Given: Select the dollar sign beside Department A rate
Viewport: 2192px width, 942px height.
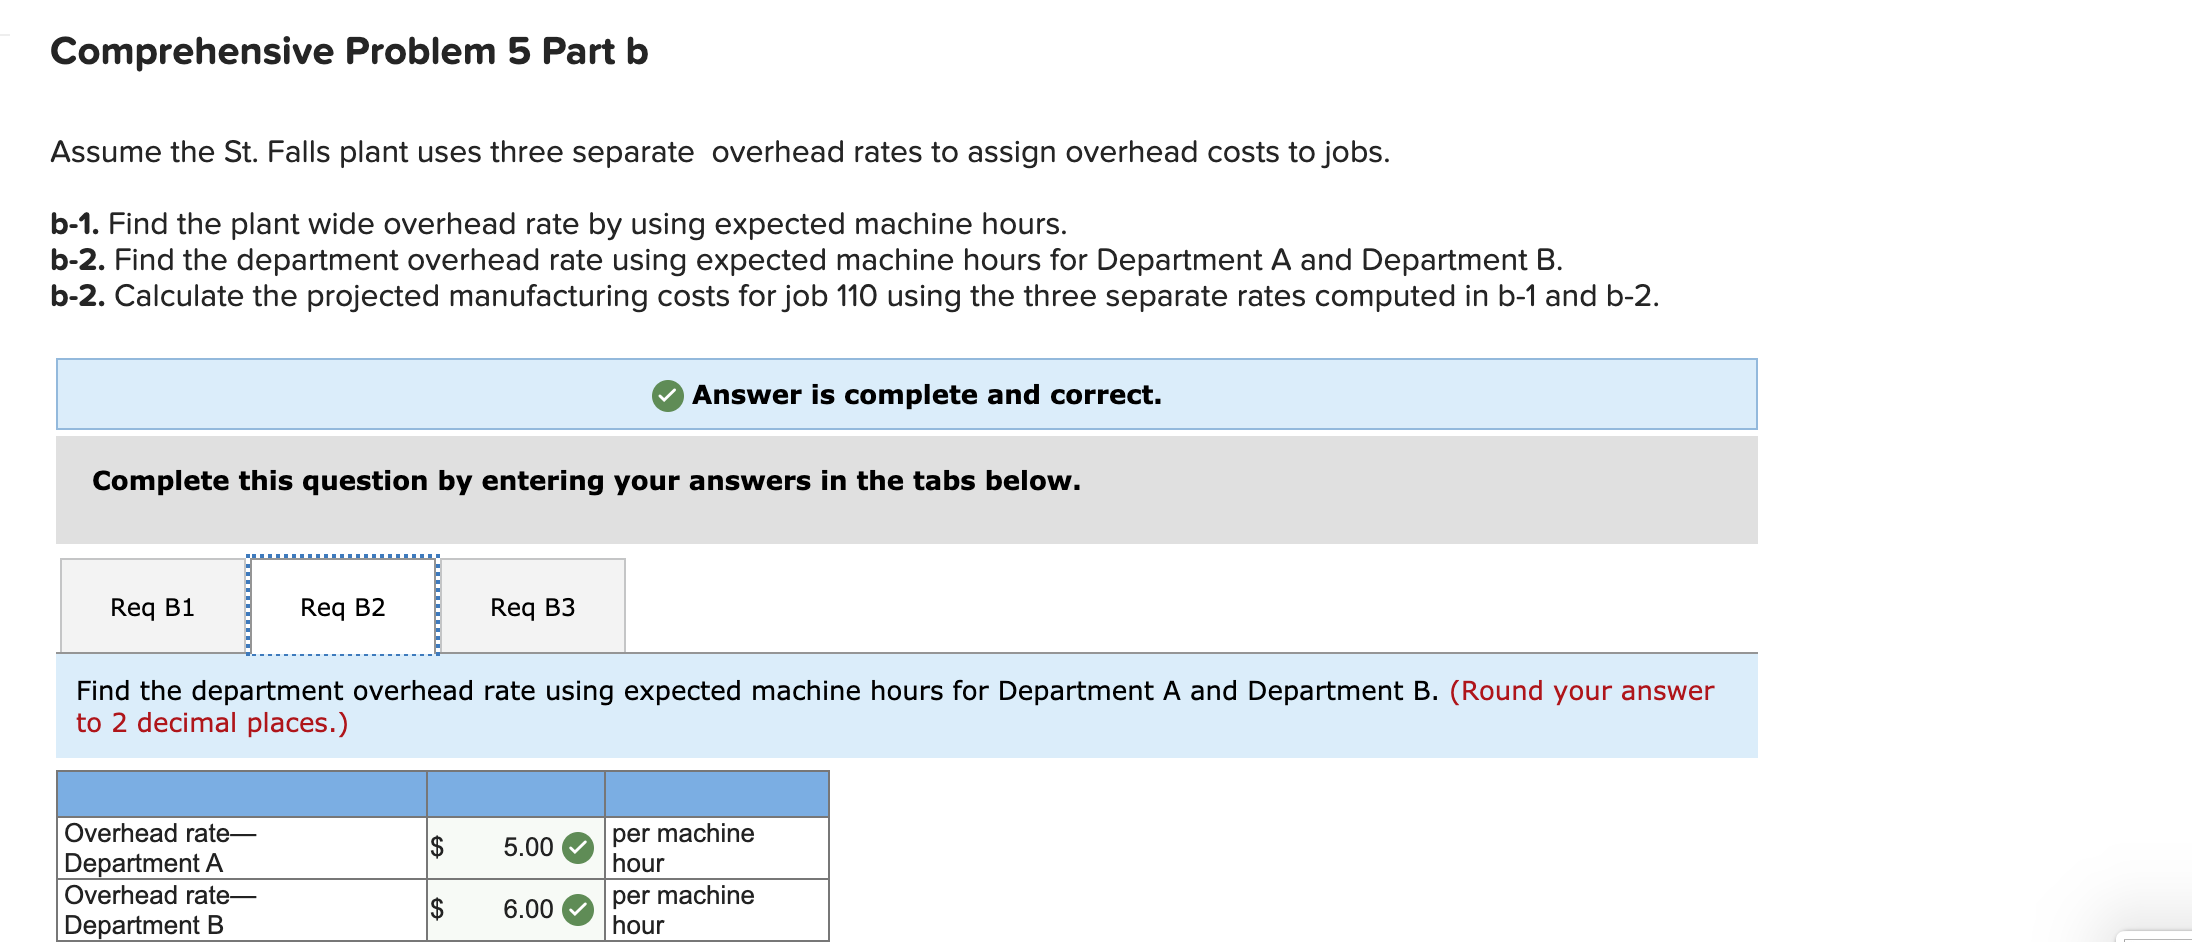Looking at the screenshot, I should tap(437, 847).
